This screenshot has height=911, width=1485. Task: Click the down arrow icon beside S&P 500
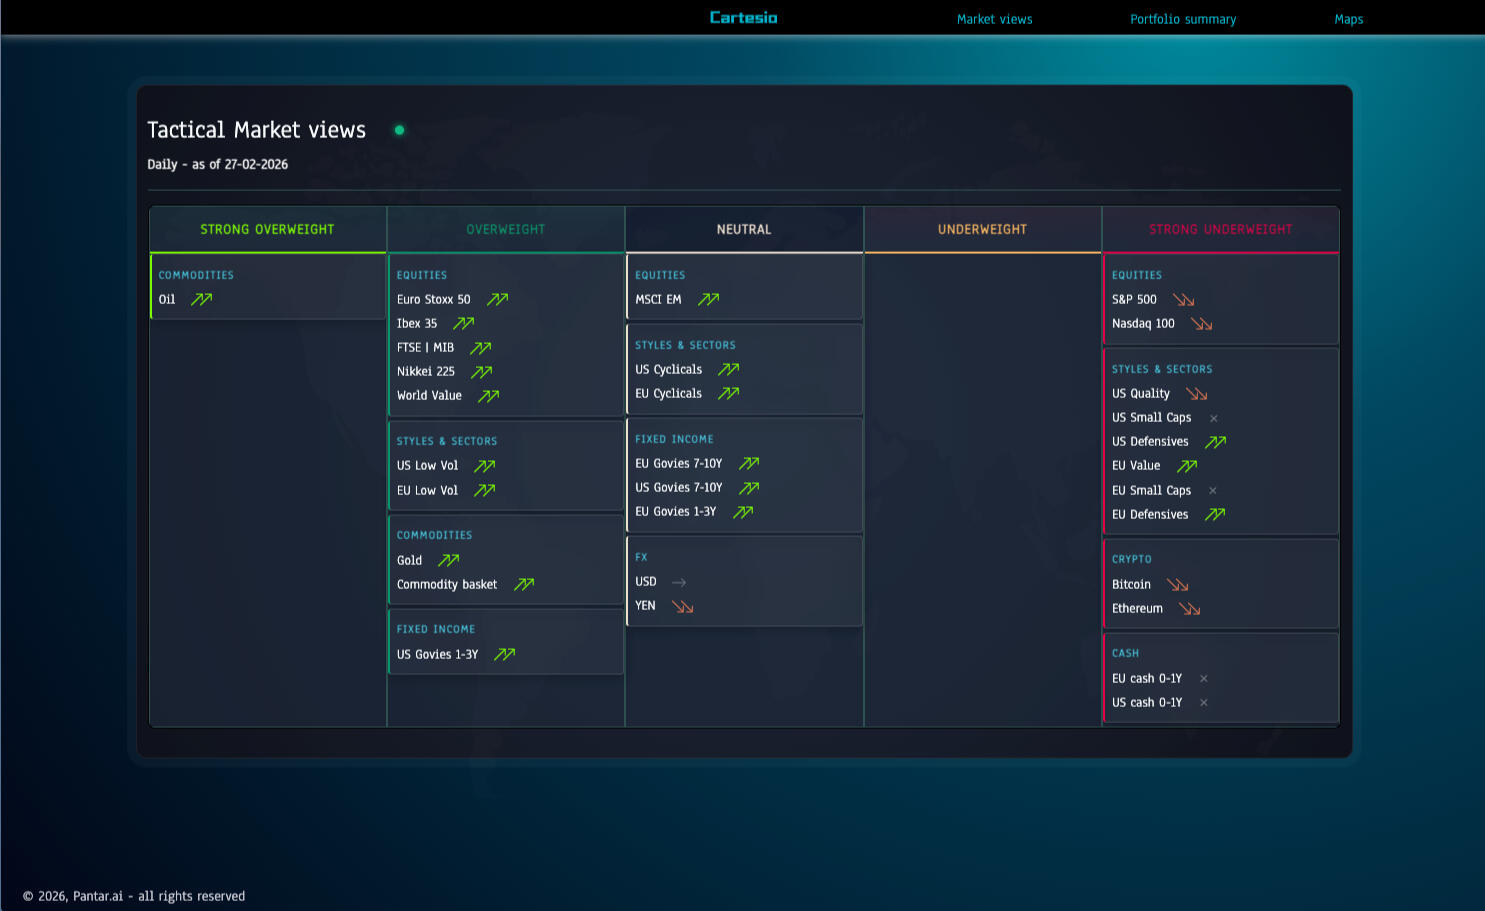[1183, 300]
